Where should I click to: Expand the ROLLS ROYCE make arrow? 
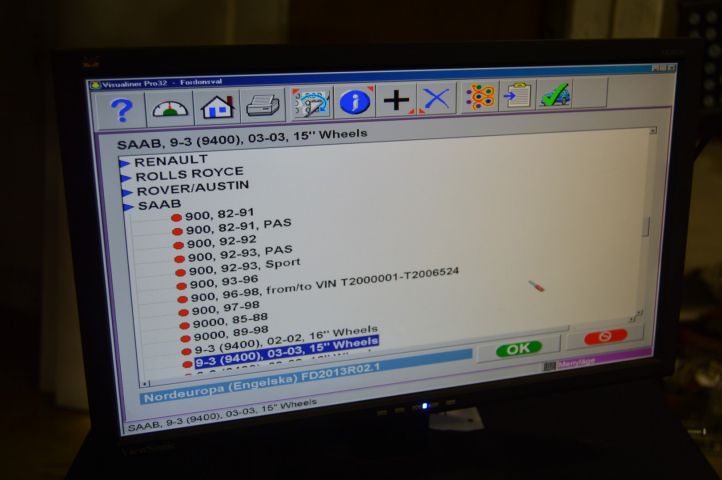click(126, 178)
